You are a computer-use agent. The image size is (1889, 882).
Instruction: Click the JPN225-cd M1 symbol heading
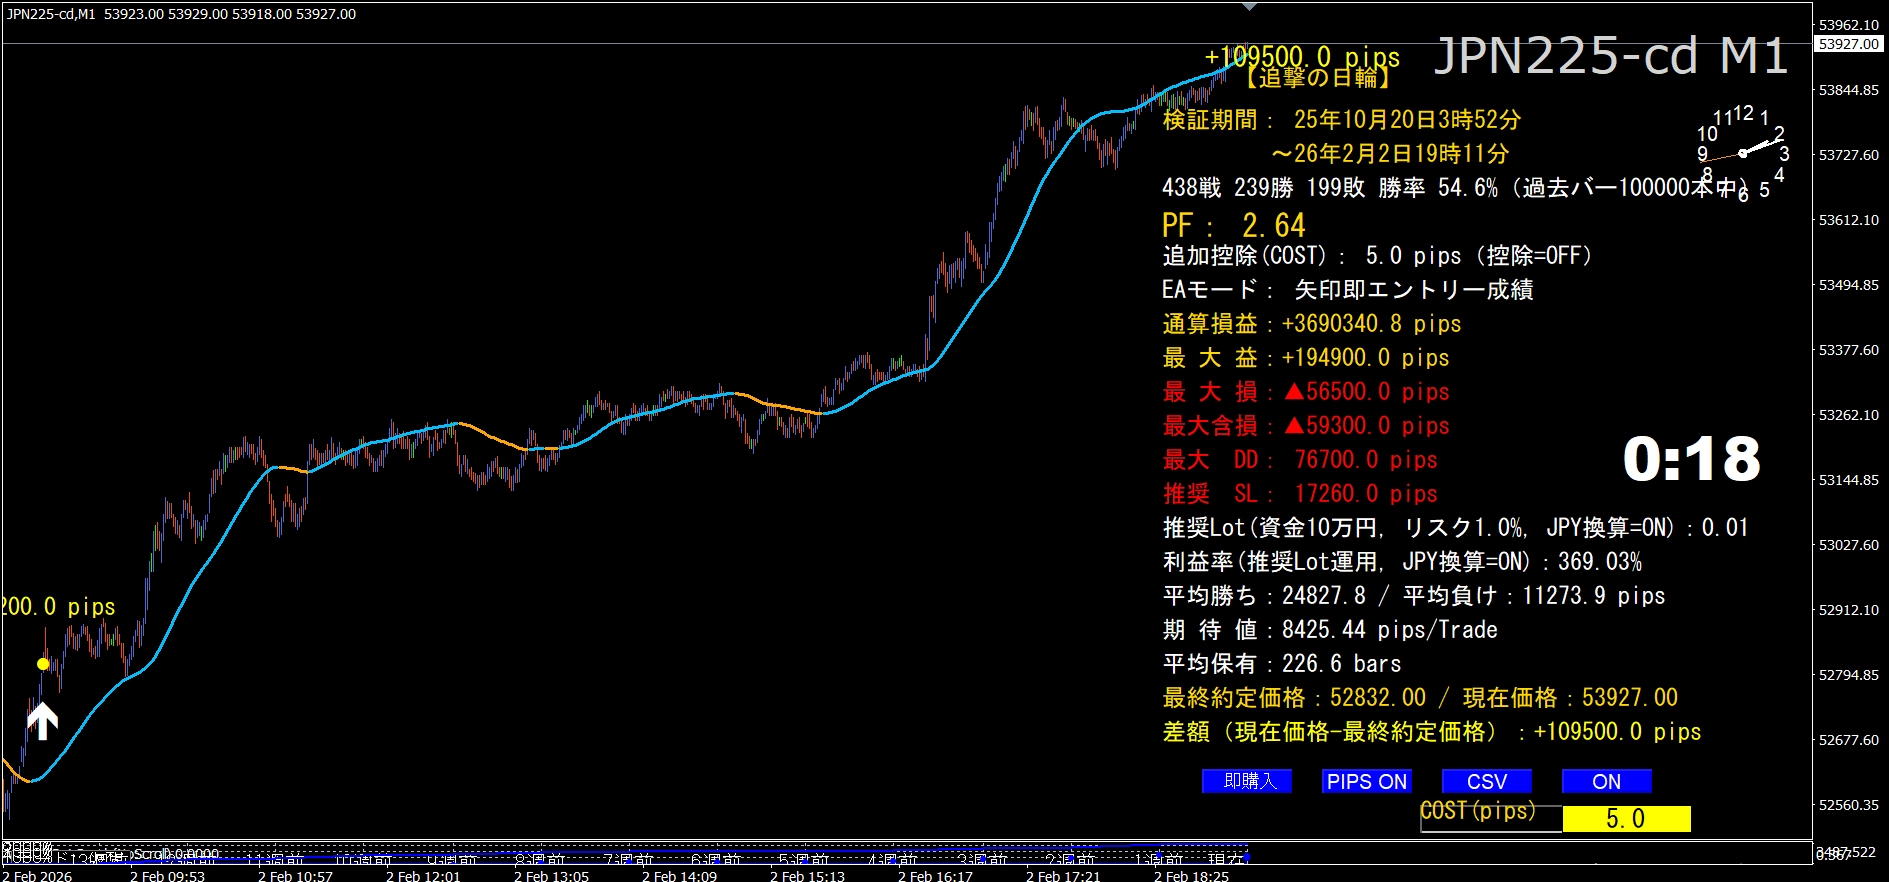tap(1610, 56)
